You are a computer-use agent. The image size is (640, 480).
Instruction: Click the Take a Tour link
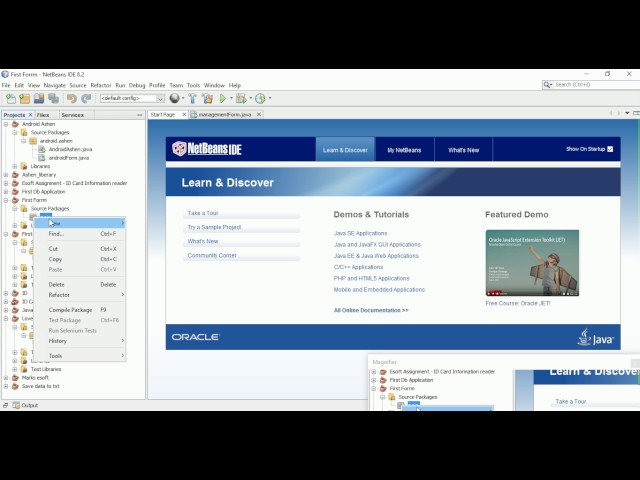203,213
